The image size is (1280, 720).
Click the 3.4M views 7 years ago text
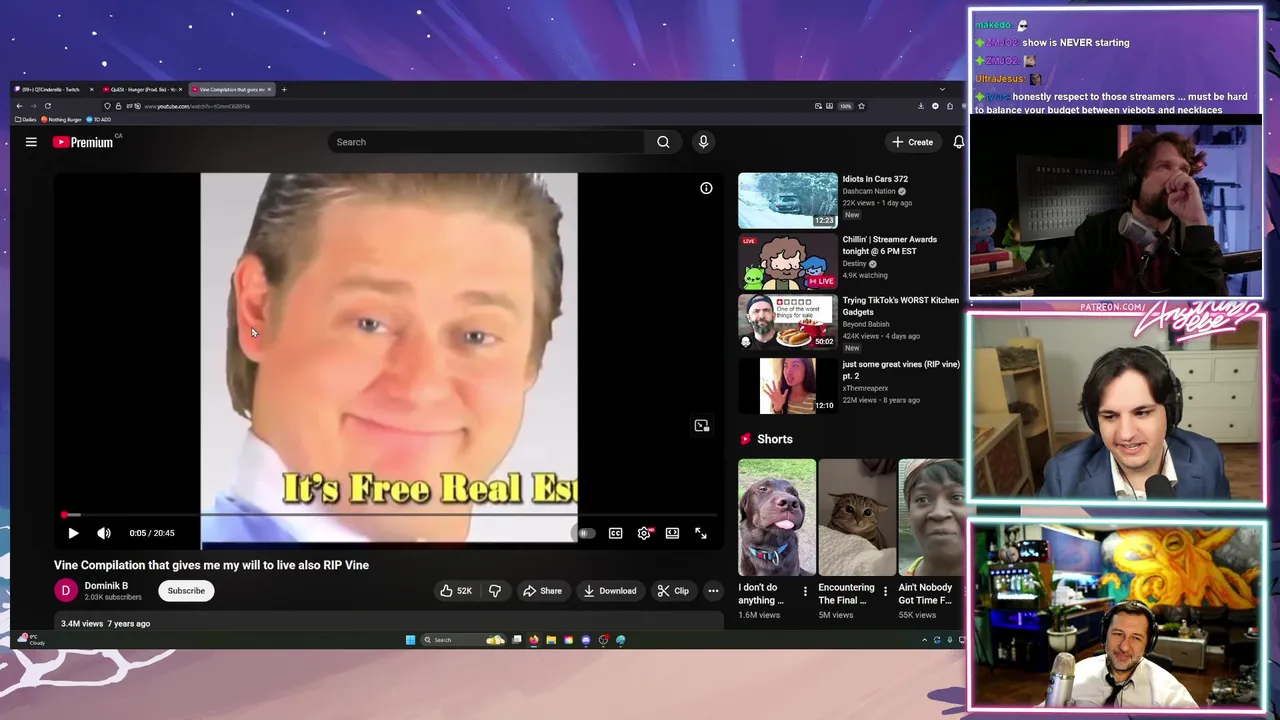(105, 624)
